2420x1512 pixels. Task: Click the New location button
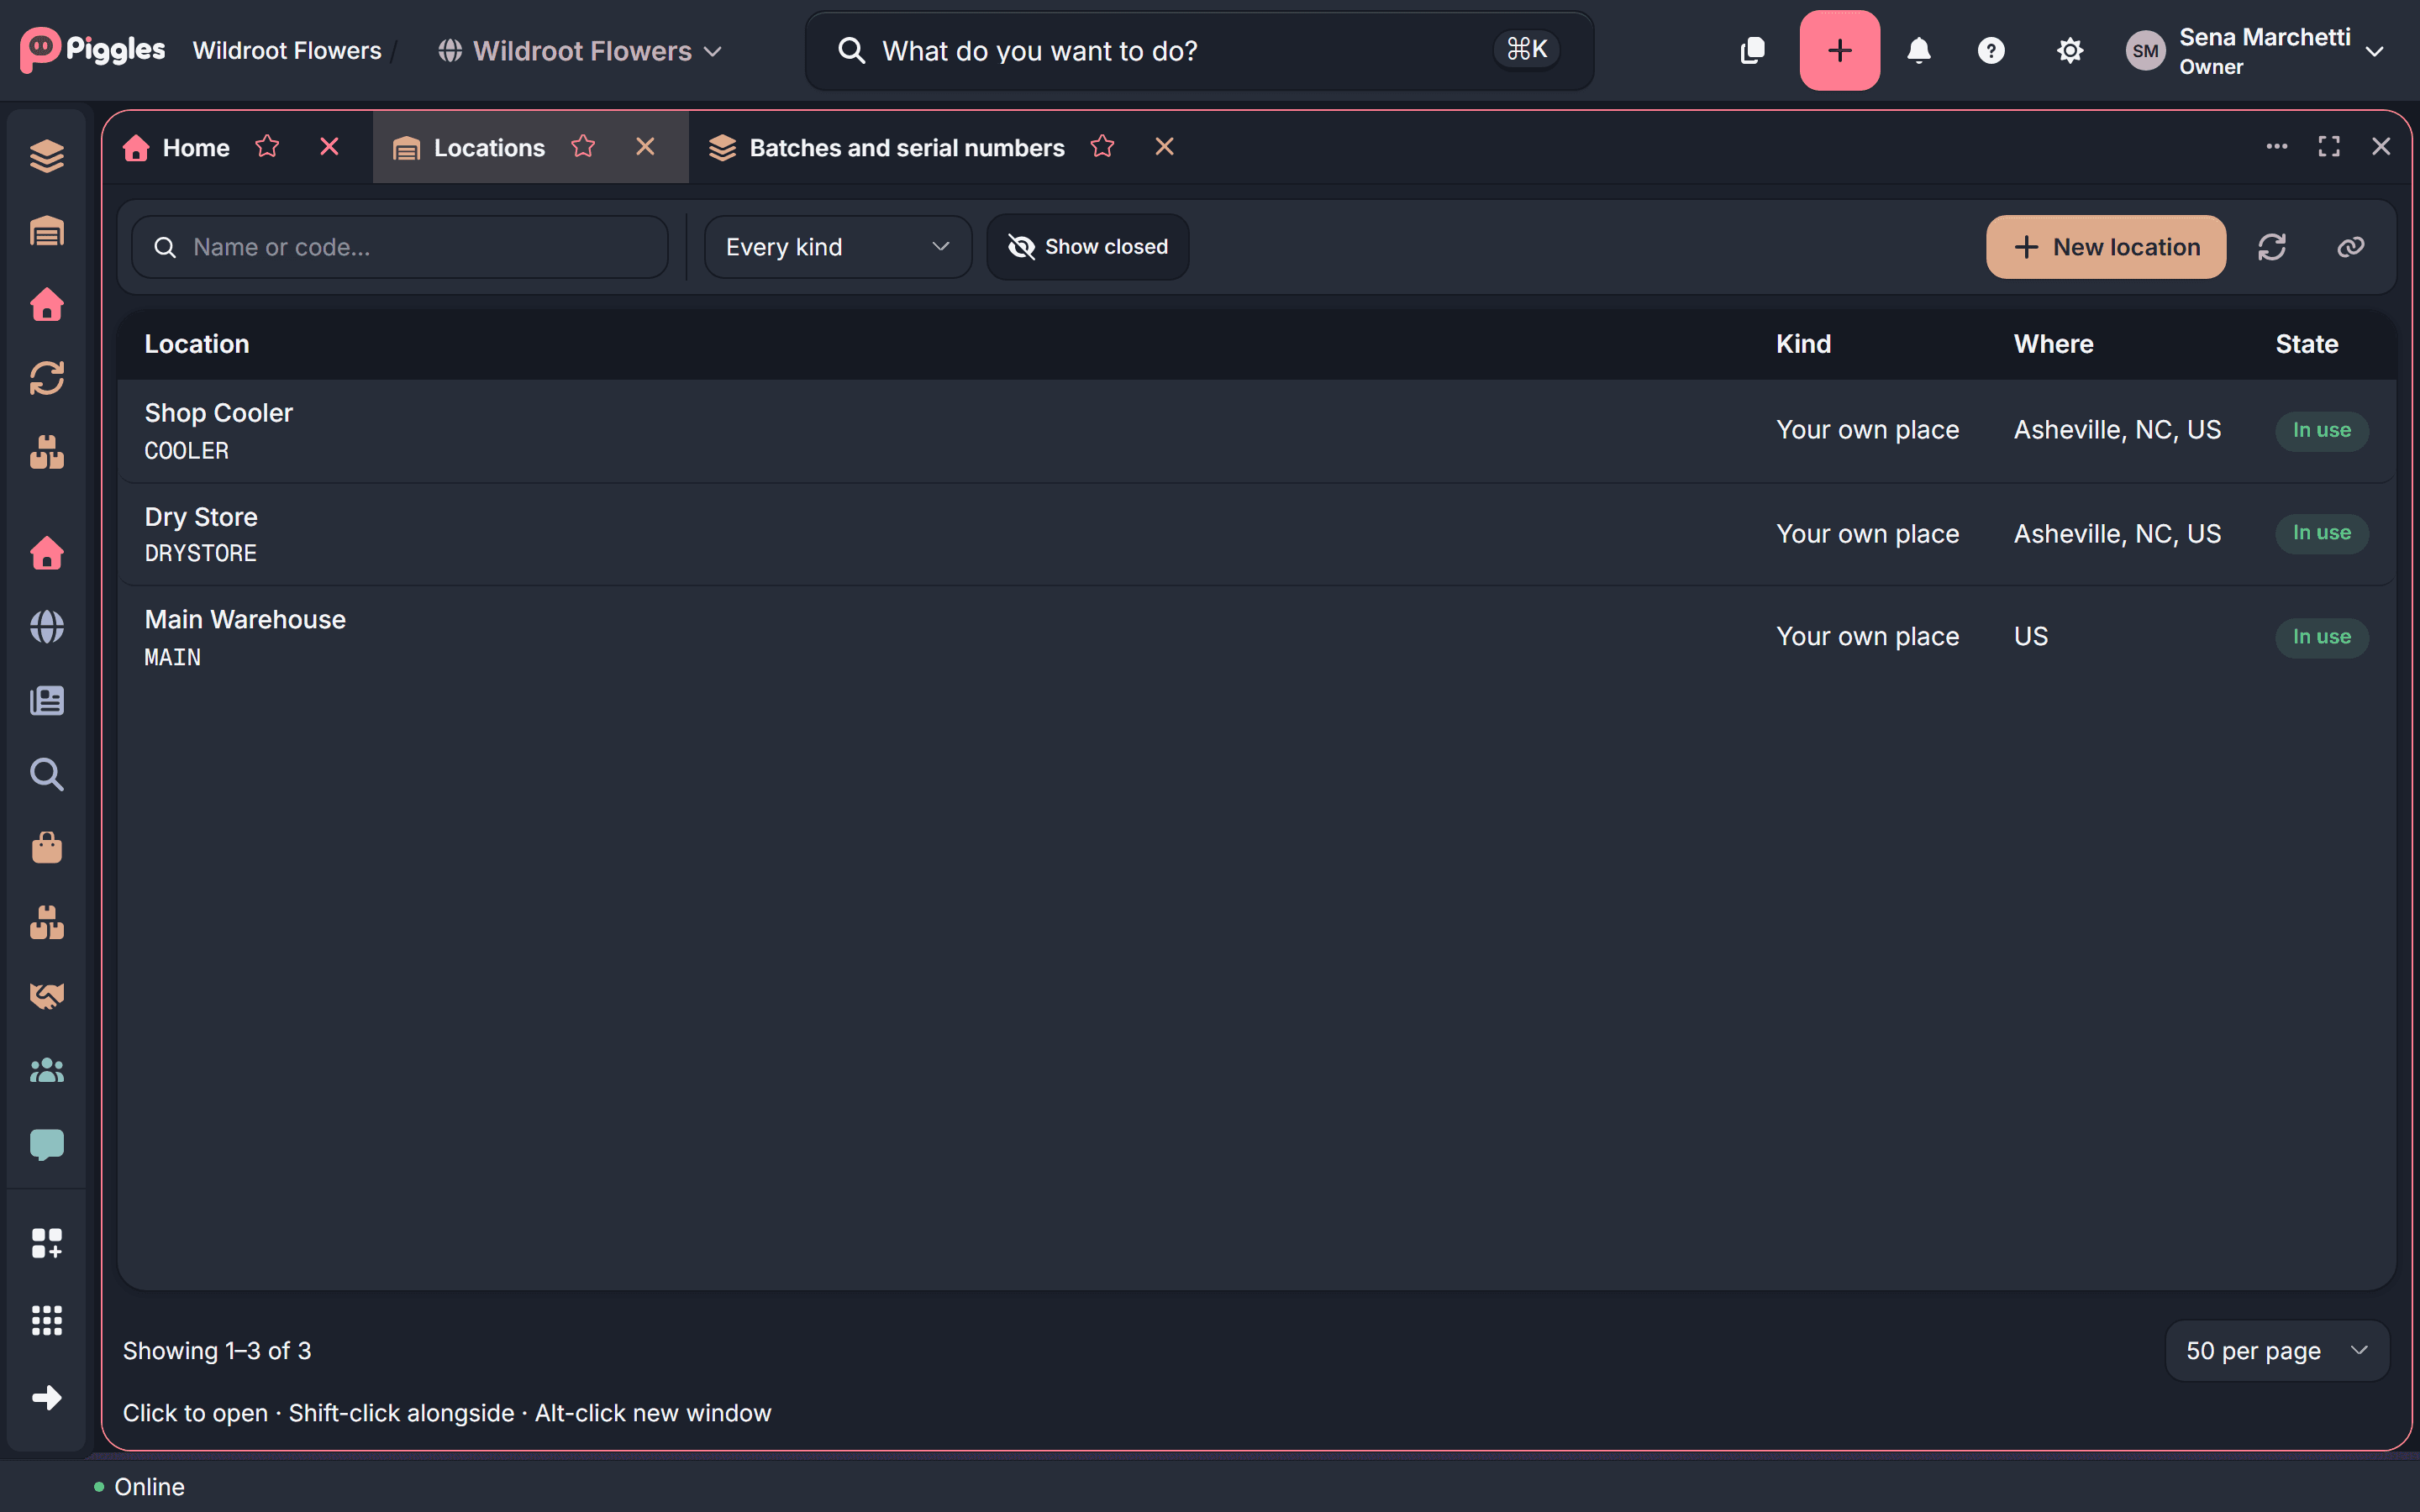2106,247
